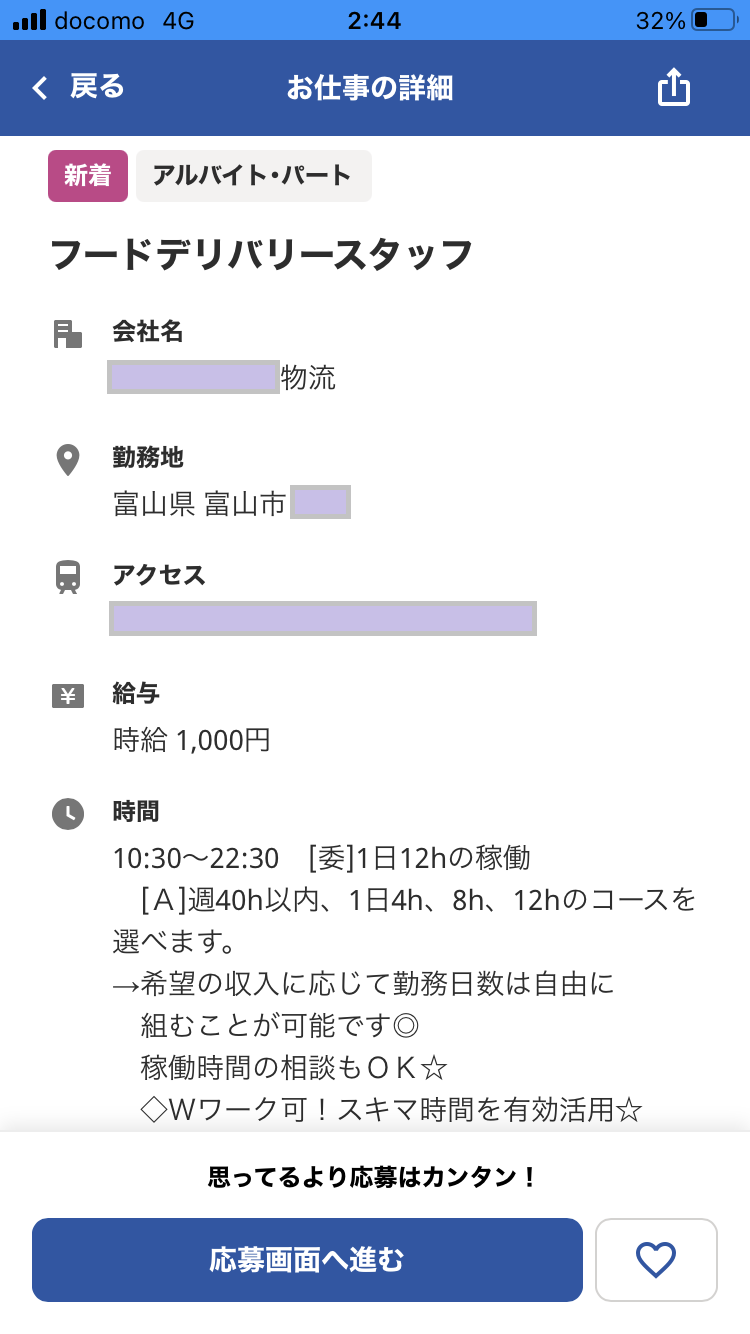Image resolution: width=750 pixels, height=1334 pixels.
Task: Tap the clock time icon
Action: (x=67, y=813)
